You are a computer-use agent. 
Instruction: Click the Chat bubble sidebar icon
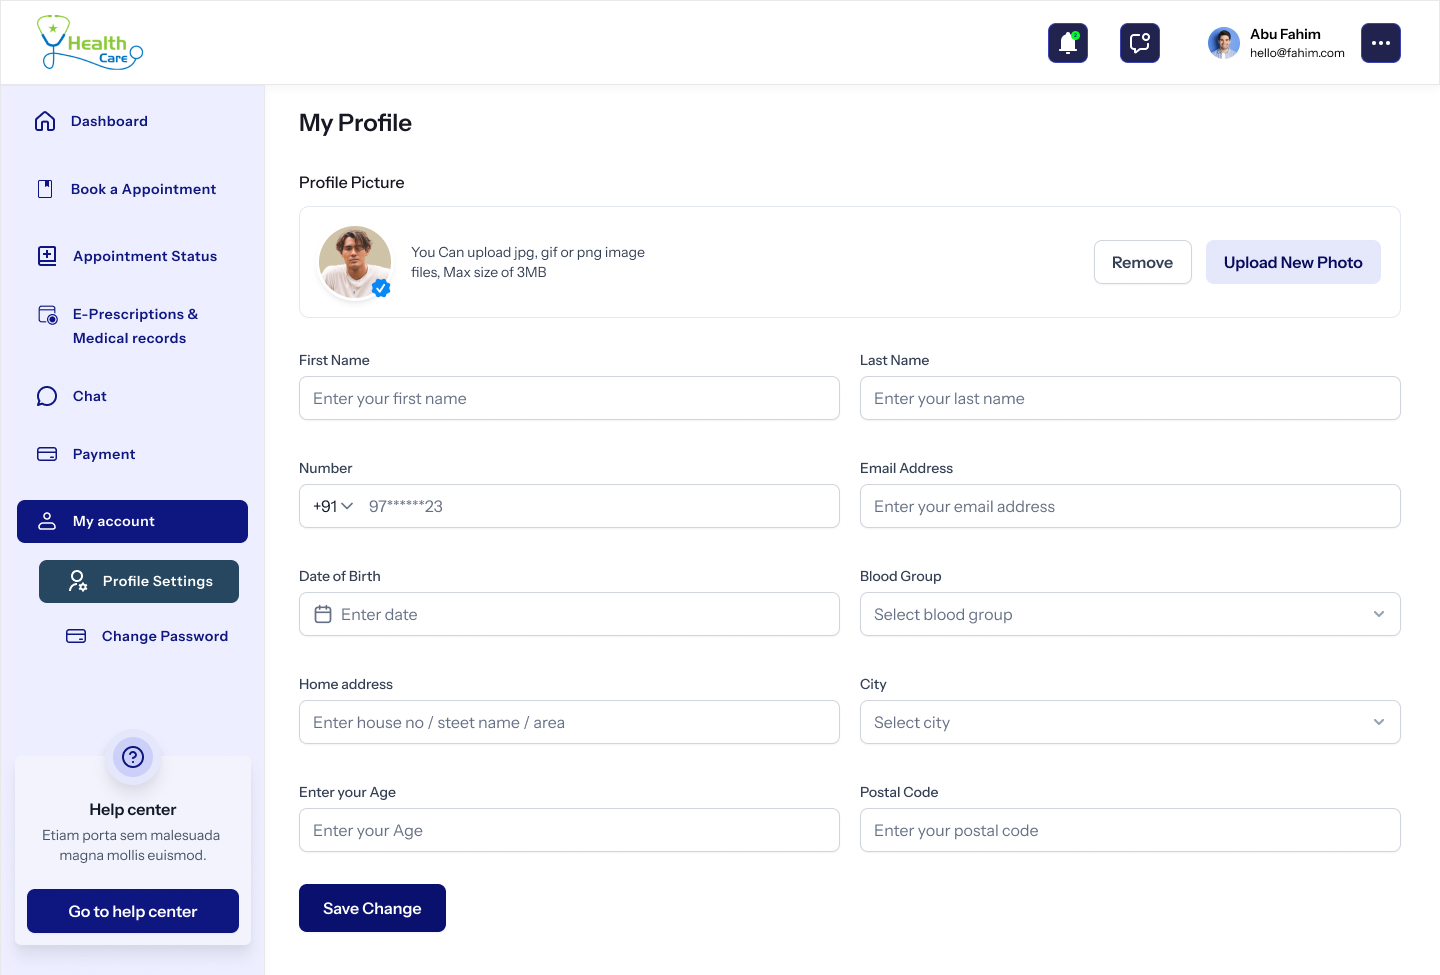tap(47, 396)
